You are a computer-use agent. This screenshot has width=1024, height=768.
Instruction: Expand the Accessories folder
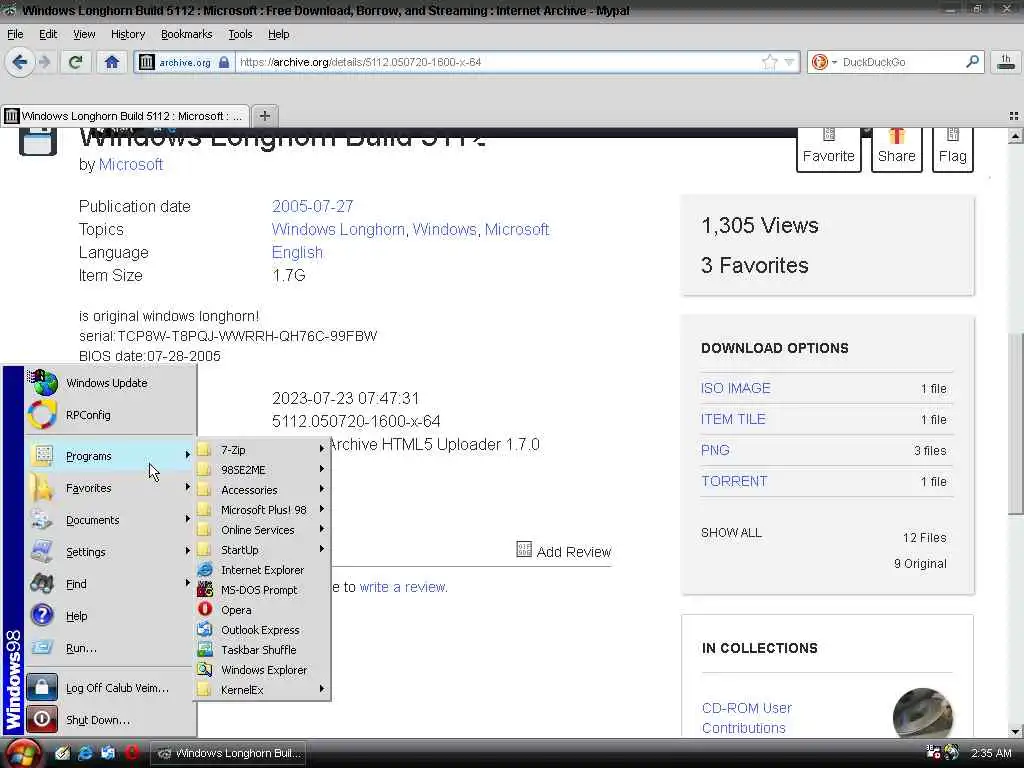tap(262, 489)
